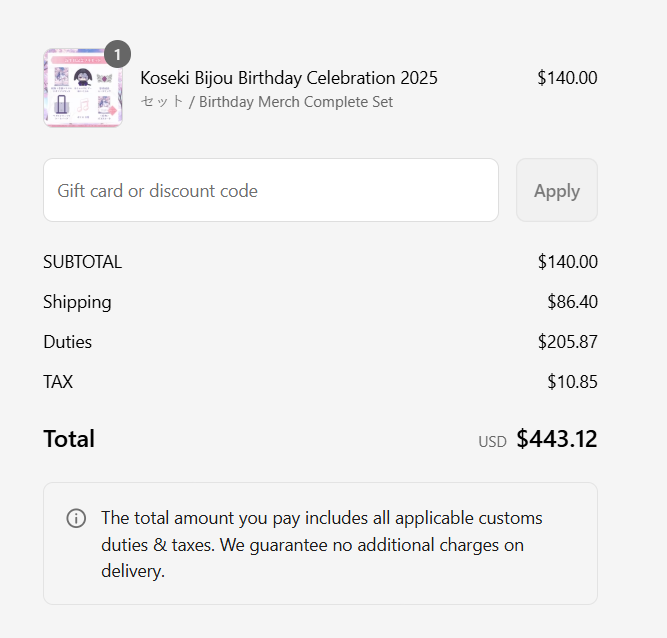Click the quantity badge on the product thumbnail
This screenshot has height=638, width=667.
117,54
